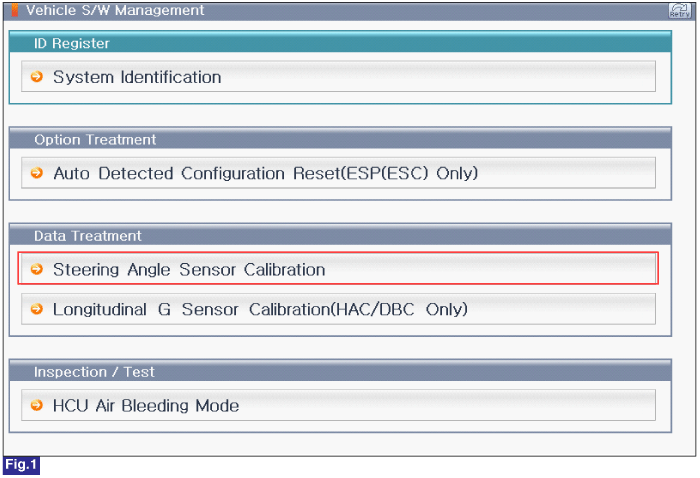Choose Longitudinal G Sensor Calibration(HAC/DBC Only)
This screenshot has width=700, height=478.
click(260, 309)
